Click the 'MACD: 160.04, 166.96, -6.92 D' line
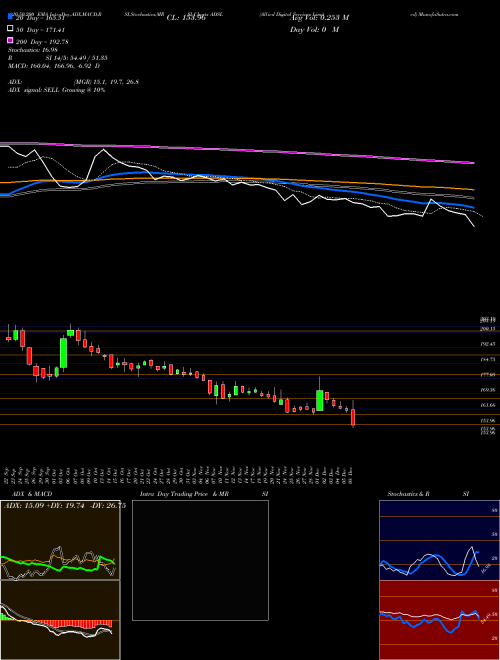This screenshot has width=500, height=660. (x=54, y=66)
